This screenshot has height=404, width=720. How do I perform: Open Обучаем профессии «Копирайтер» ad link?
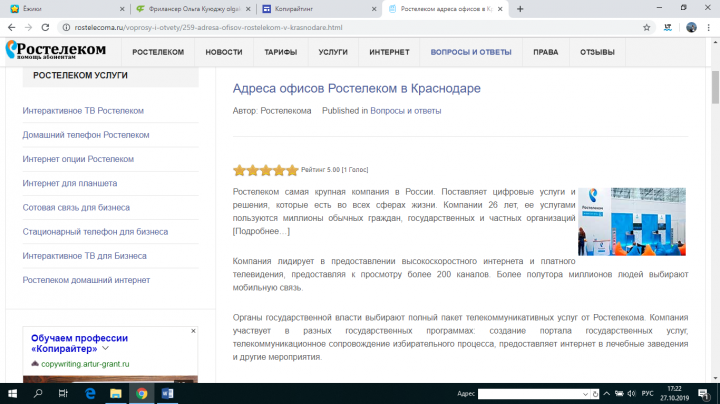[x=79, y=343]
